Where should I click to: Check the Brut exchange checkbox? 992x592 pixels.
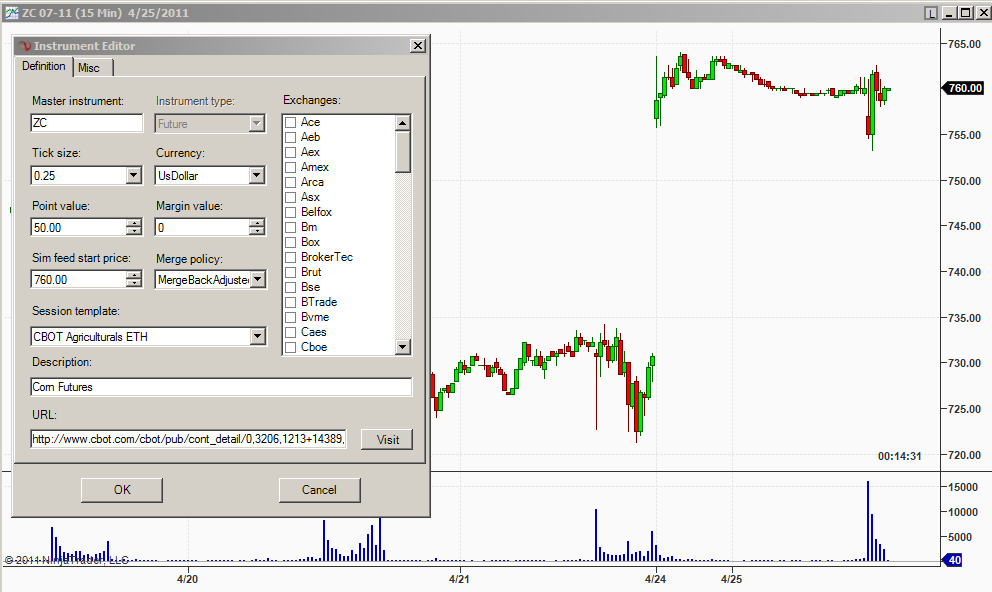tap(290, 273)
